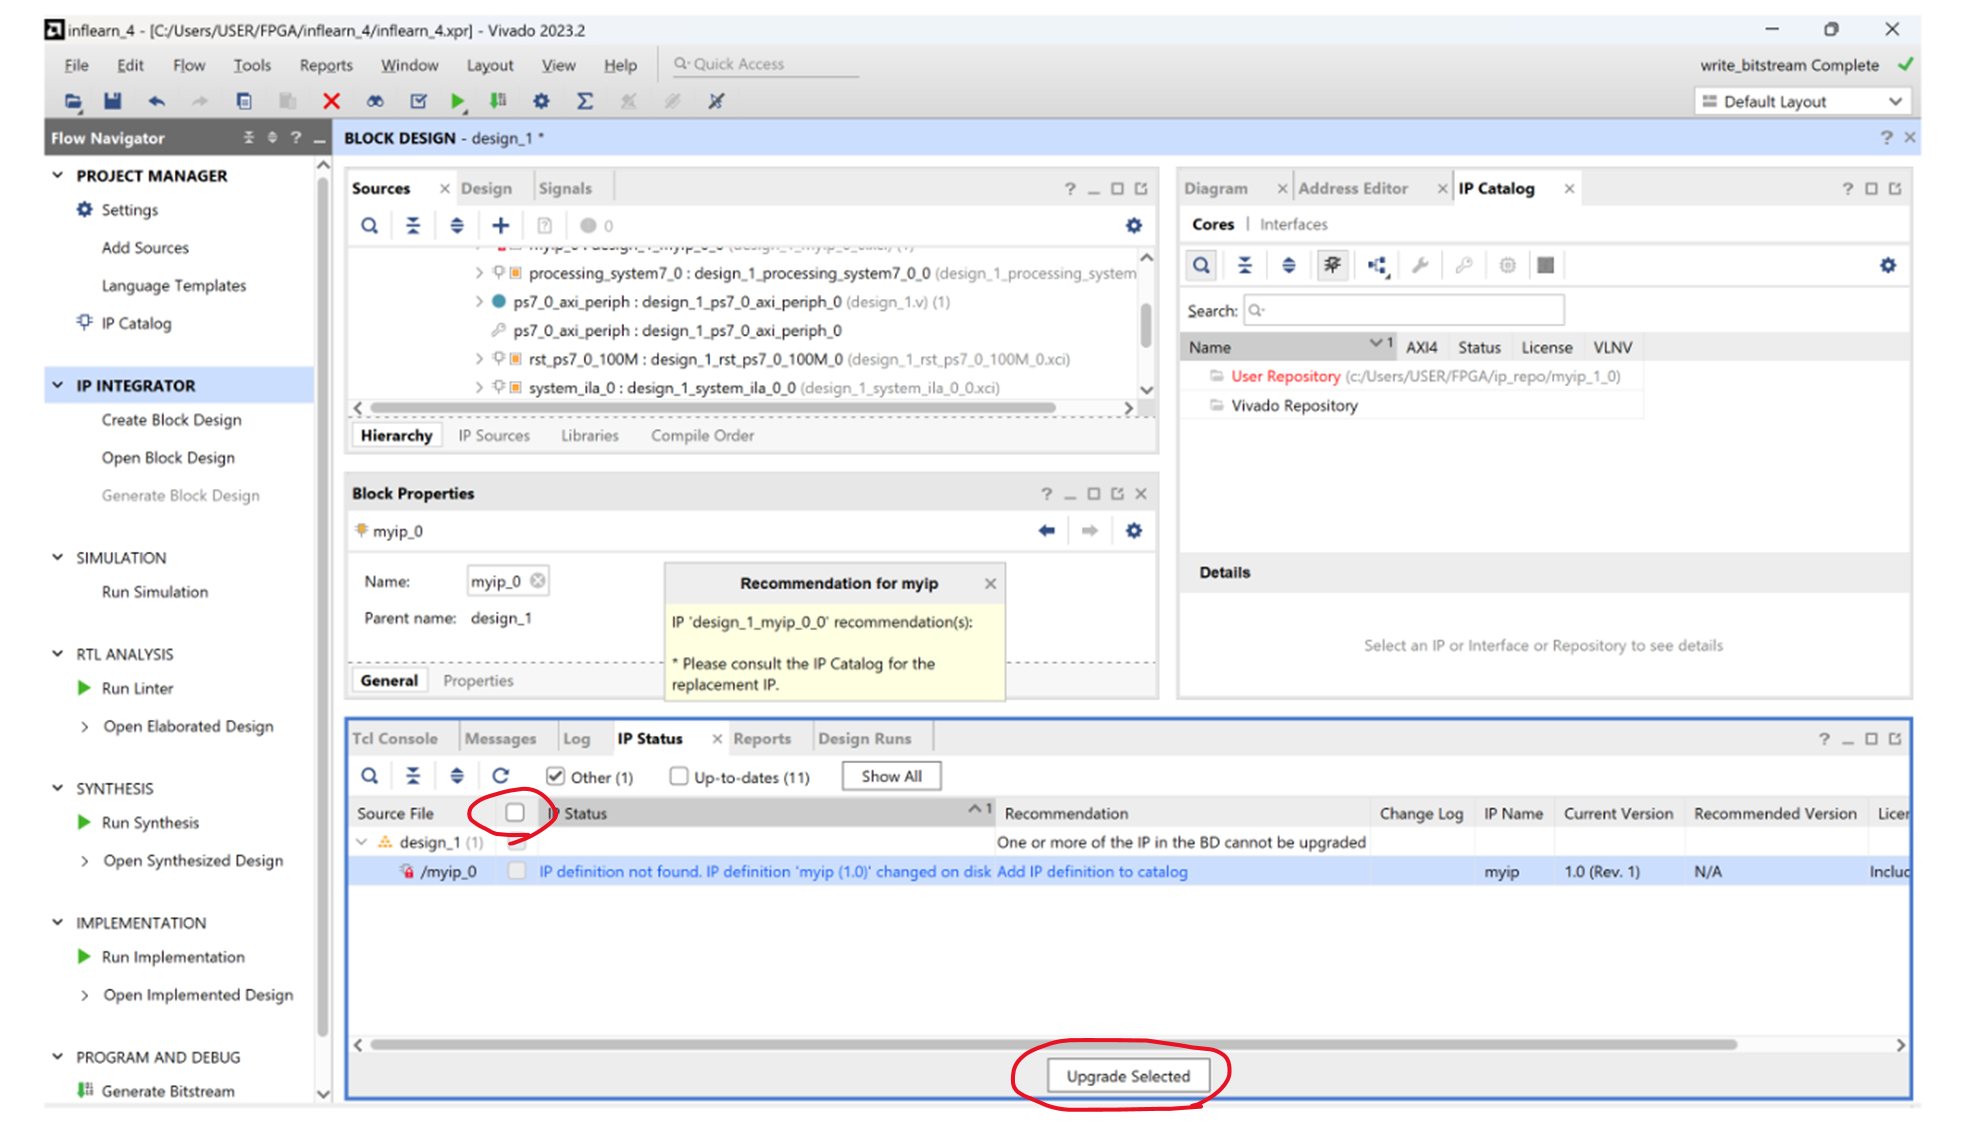The width and height of the screenshot is (1976, 1125).
Task: Open Block Properties settings gear
Action: point(1133,531)
